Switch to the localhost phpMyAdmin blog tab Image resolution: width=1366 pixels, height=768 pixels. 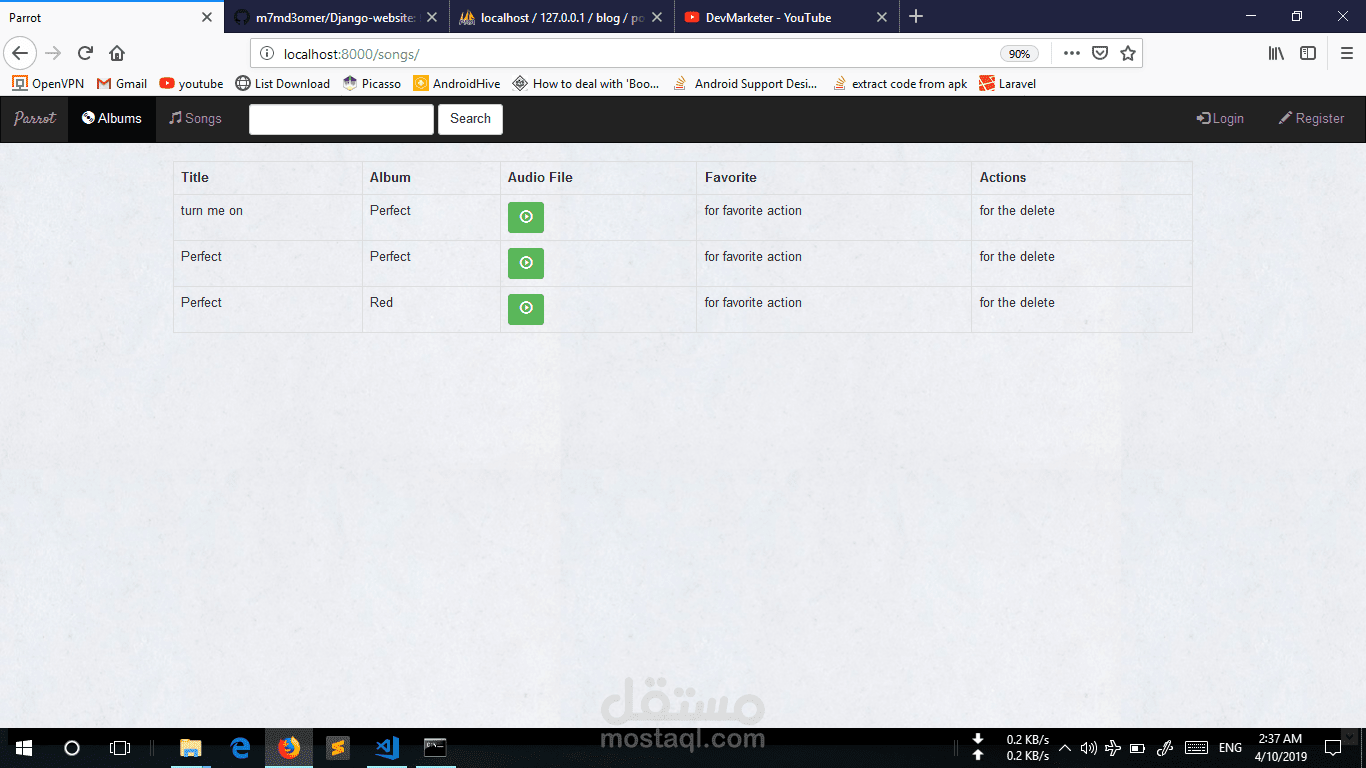tap(560, 17)
